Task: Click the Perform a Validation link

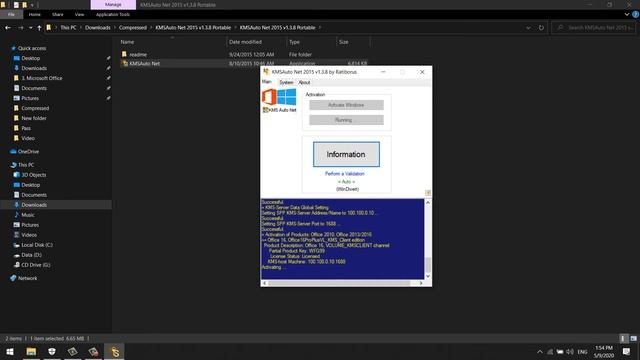Action: point(345,173)
